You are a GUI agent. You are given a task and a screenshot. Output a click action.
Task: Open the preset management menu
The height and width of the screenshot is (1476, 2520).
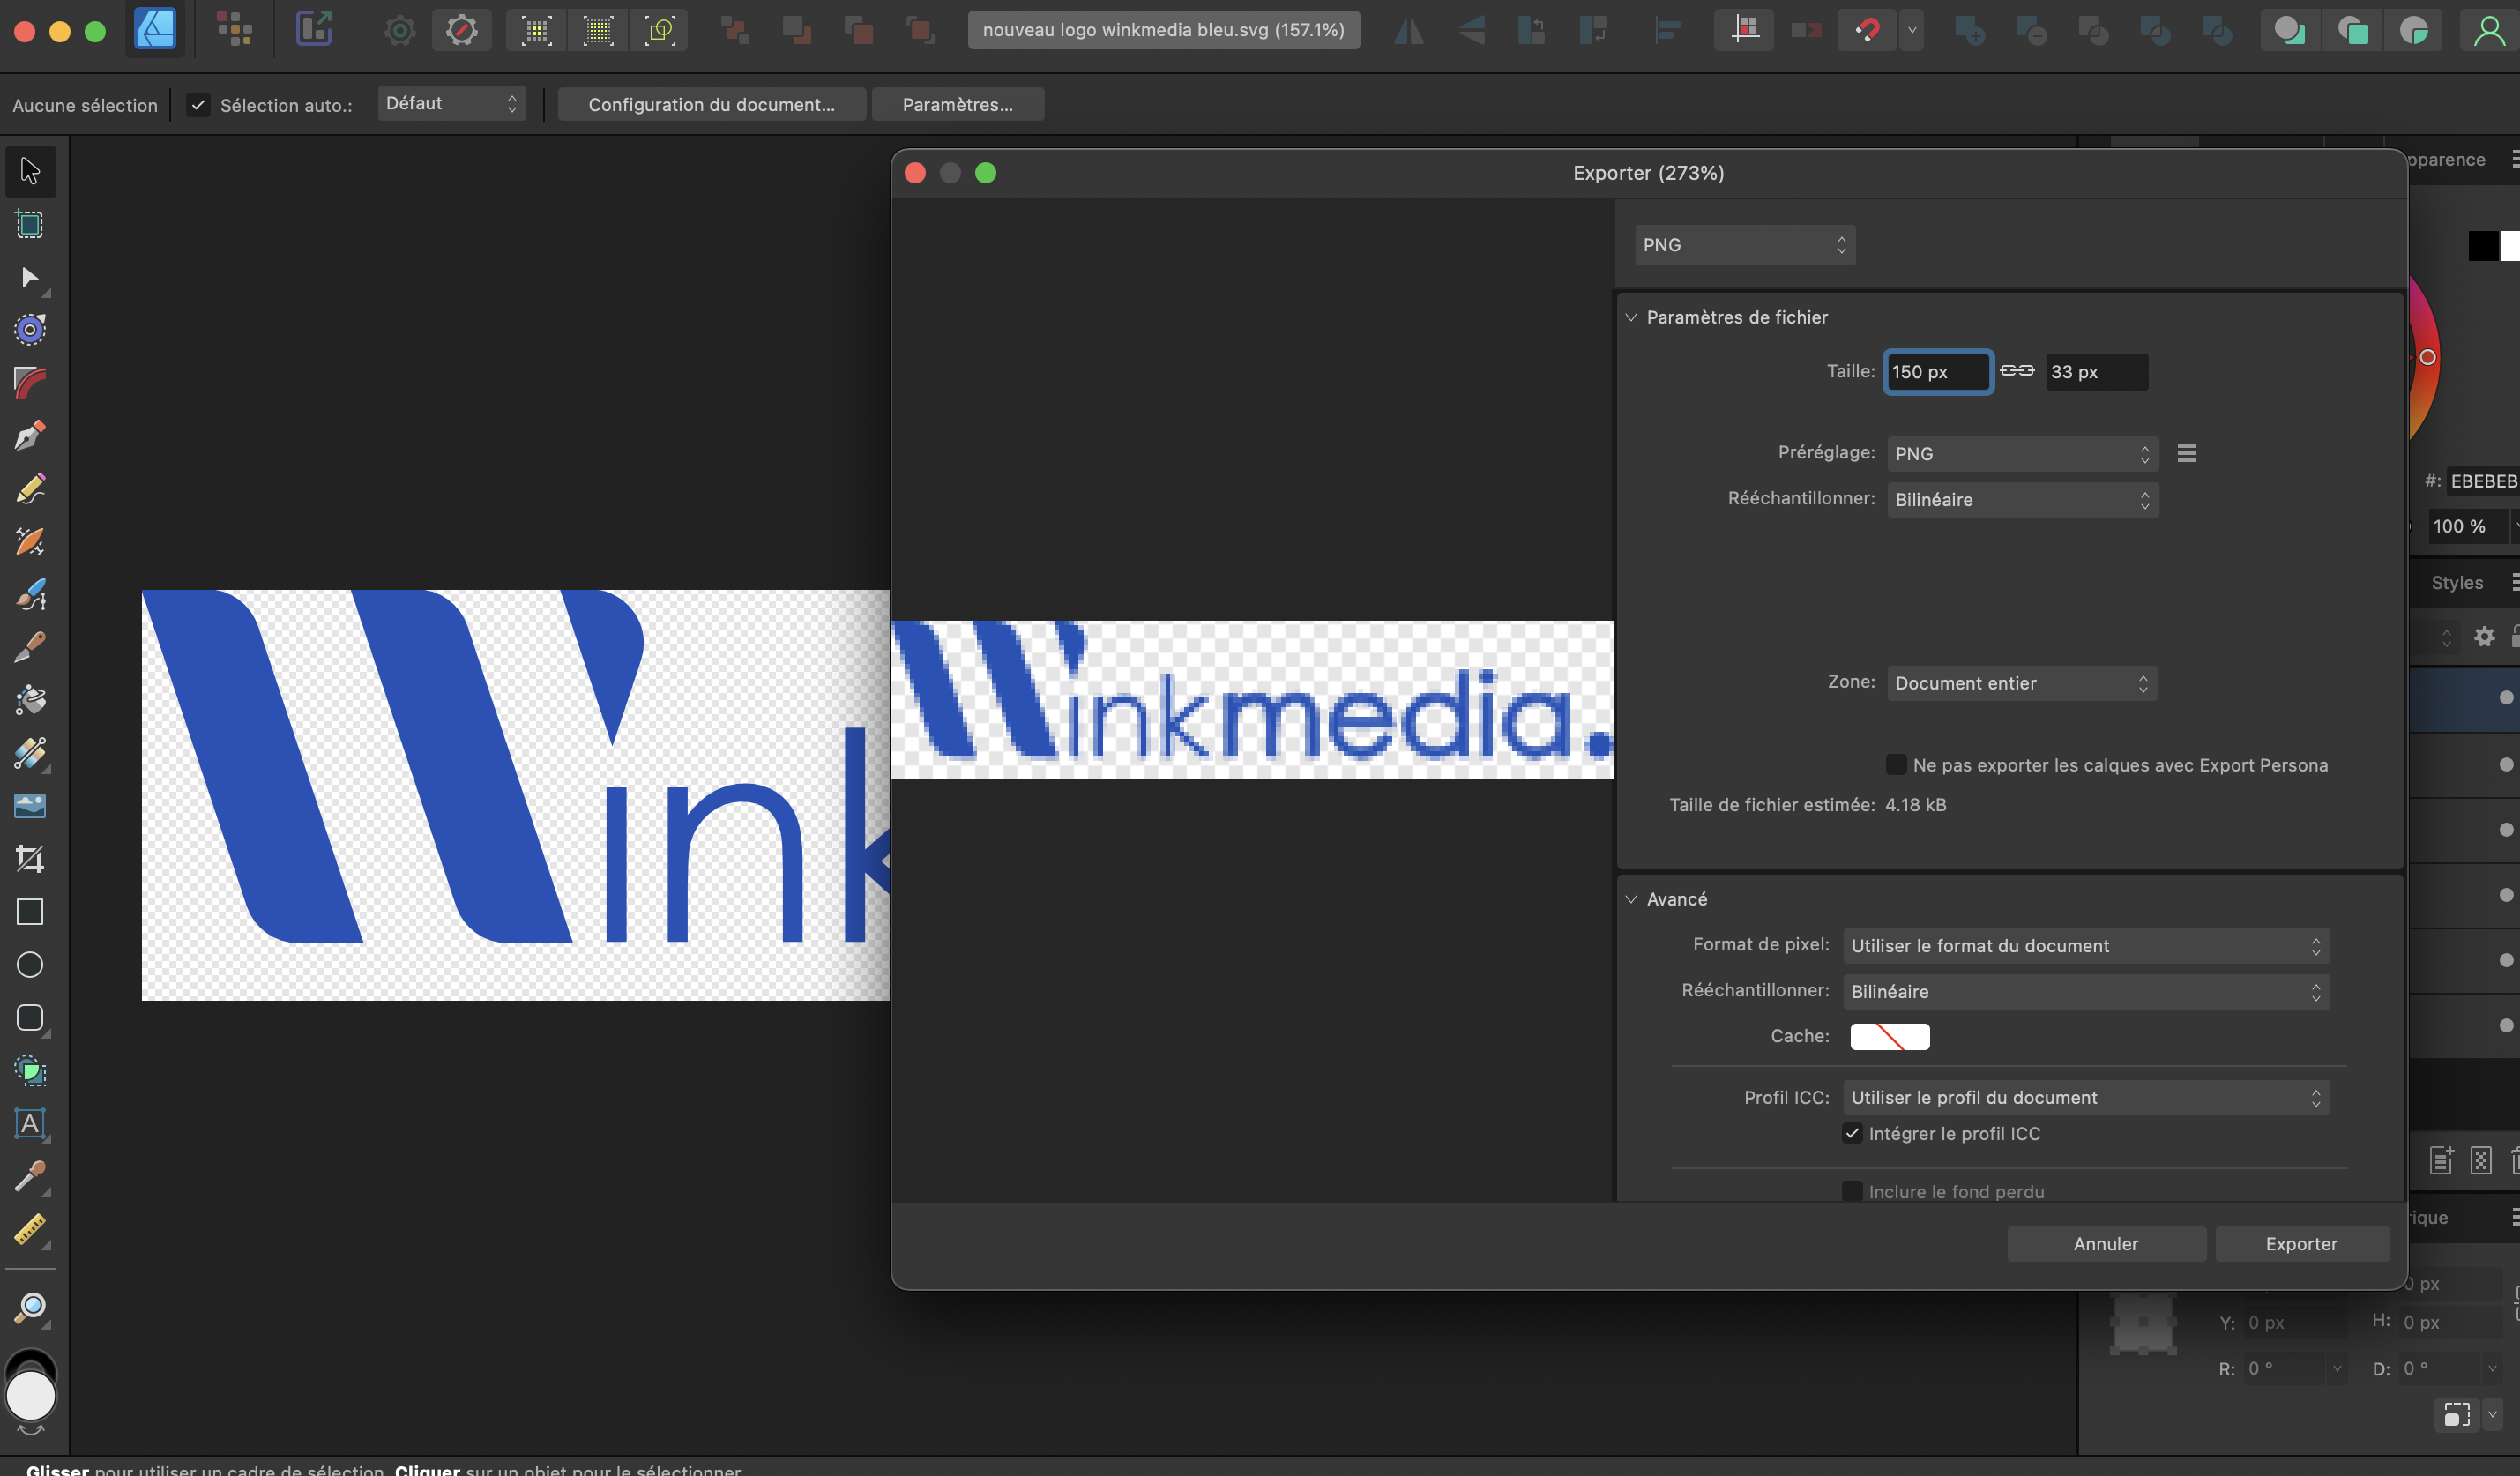click(2187, 453)
